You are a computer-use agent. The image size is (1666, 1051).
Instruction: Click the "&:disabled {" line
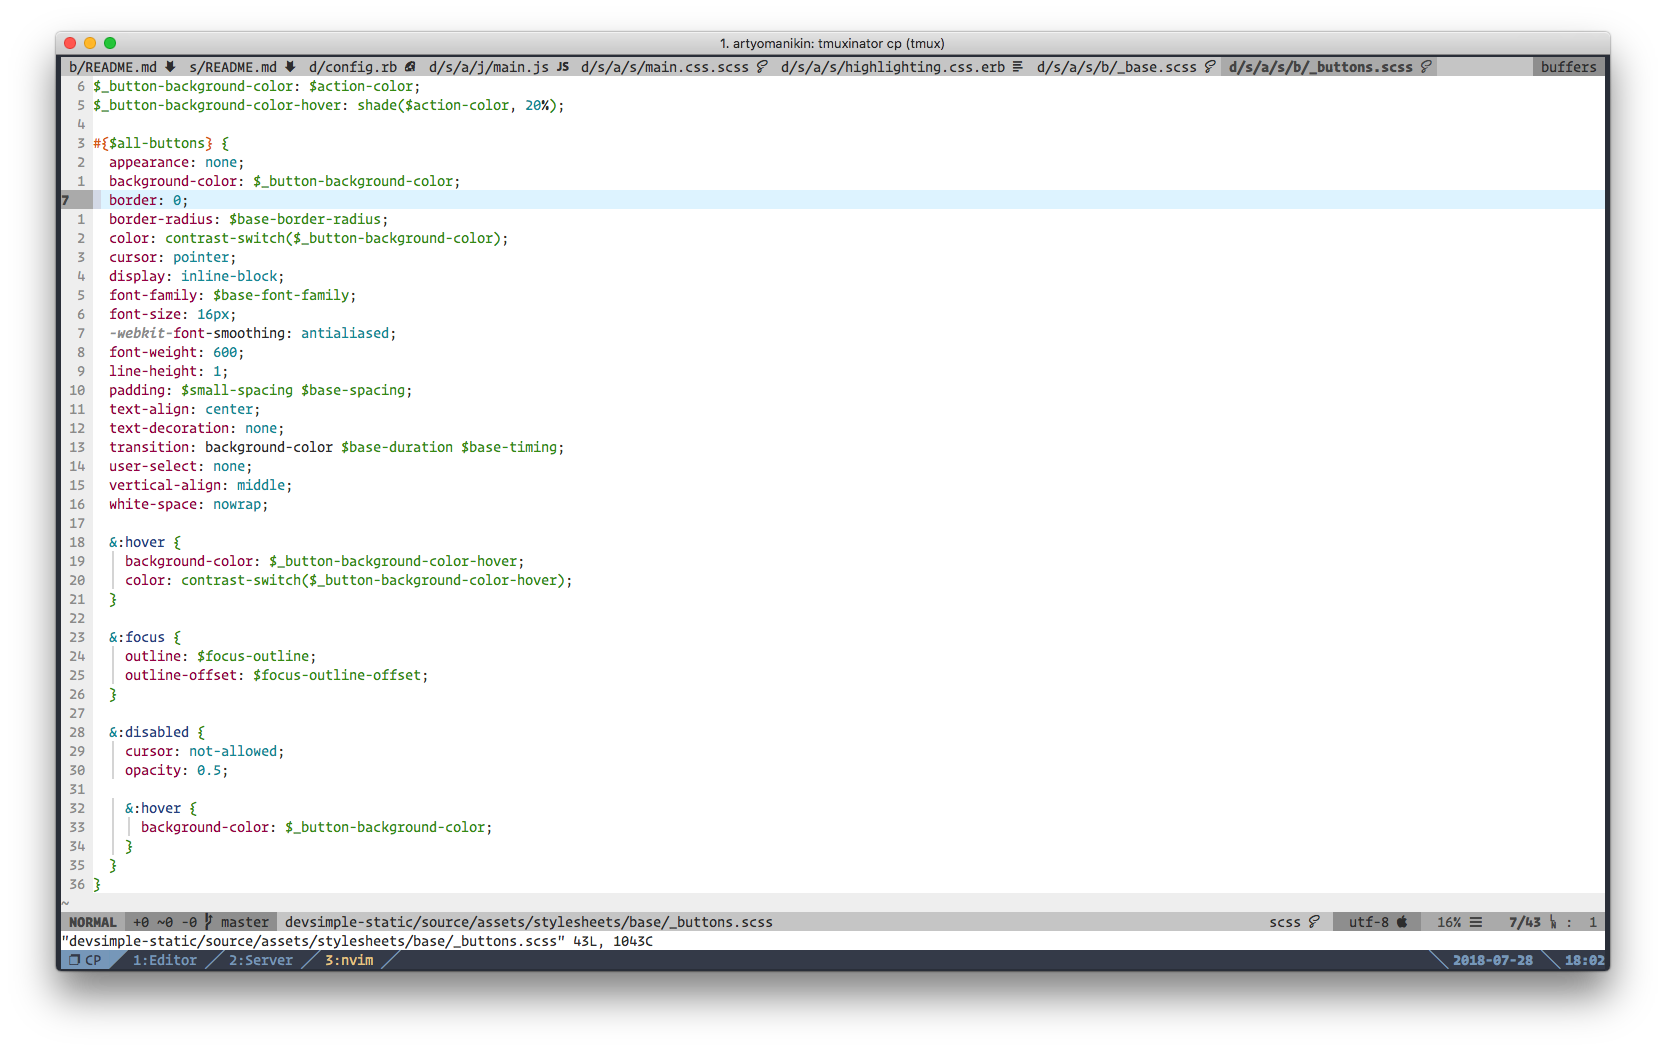(x=156, y=732)
